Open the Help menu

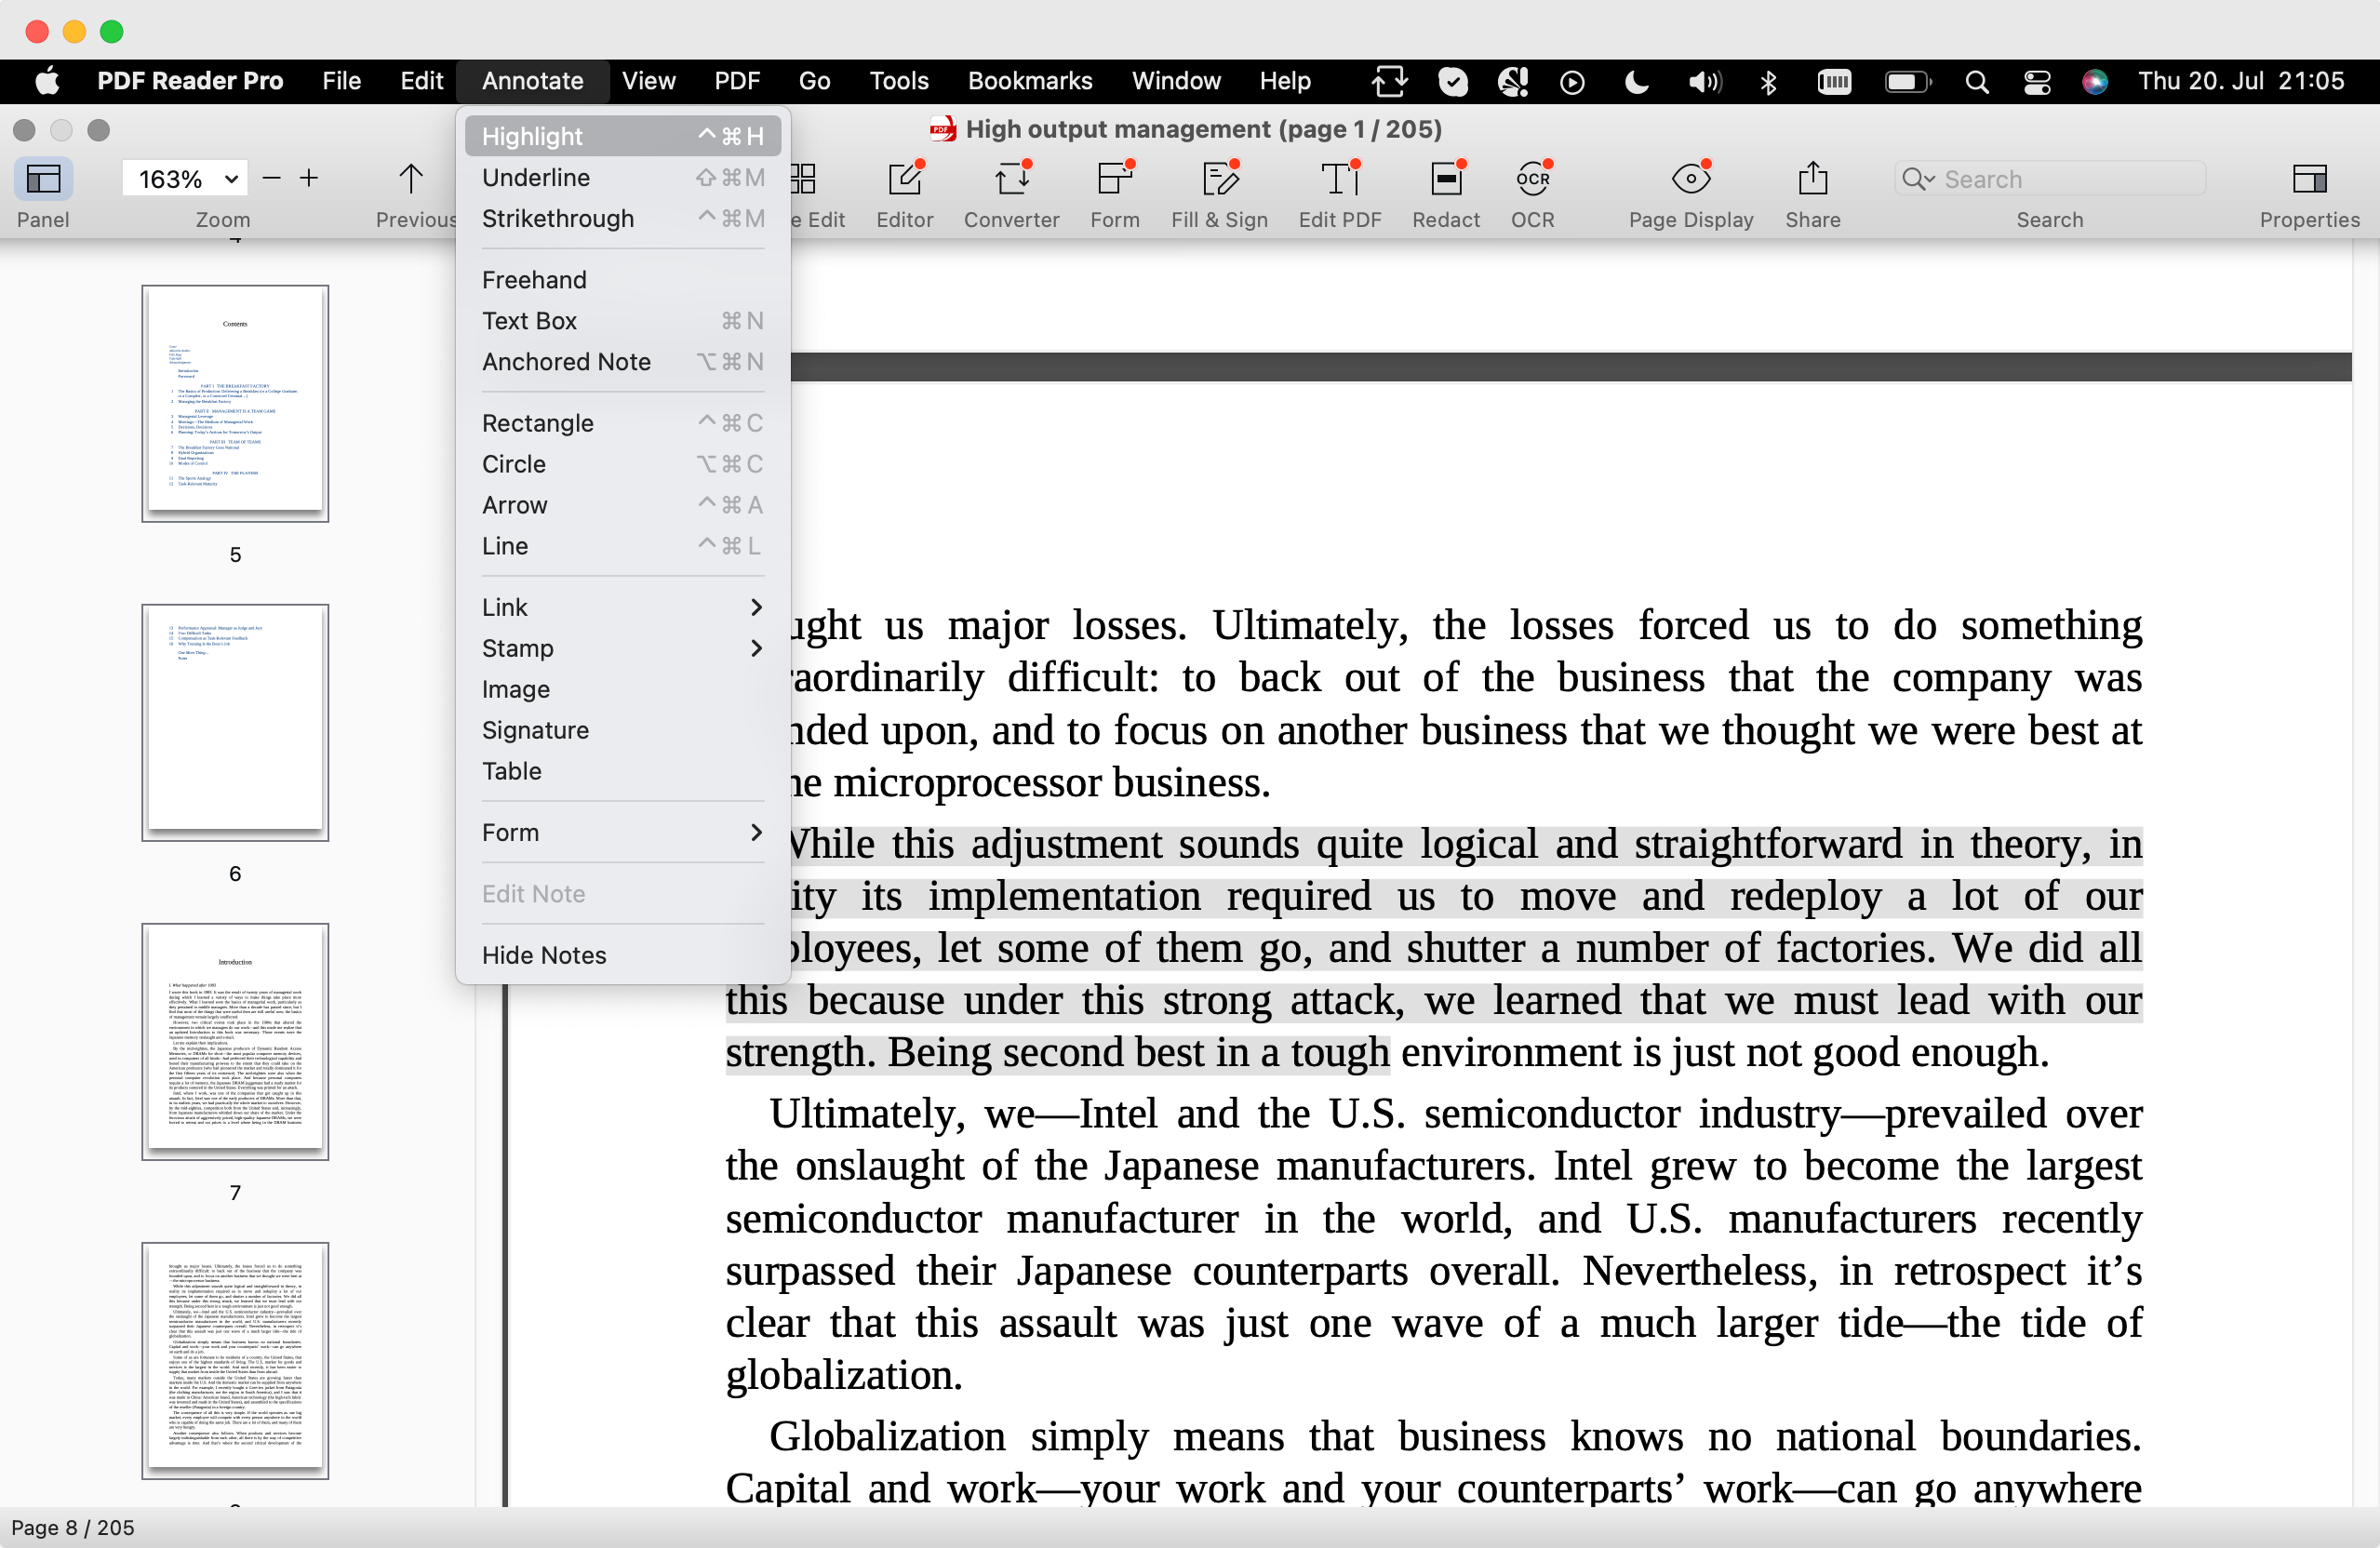(1284, 81)
